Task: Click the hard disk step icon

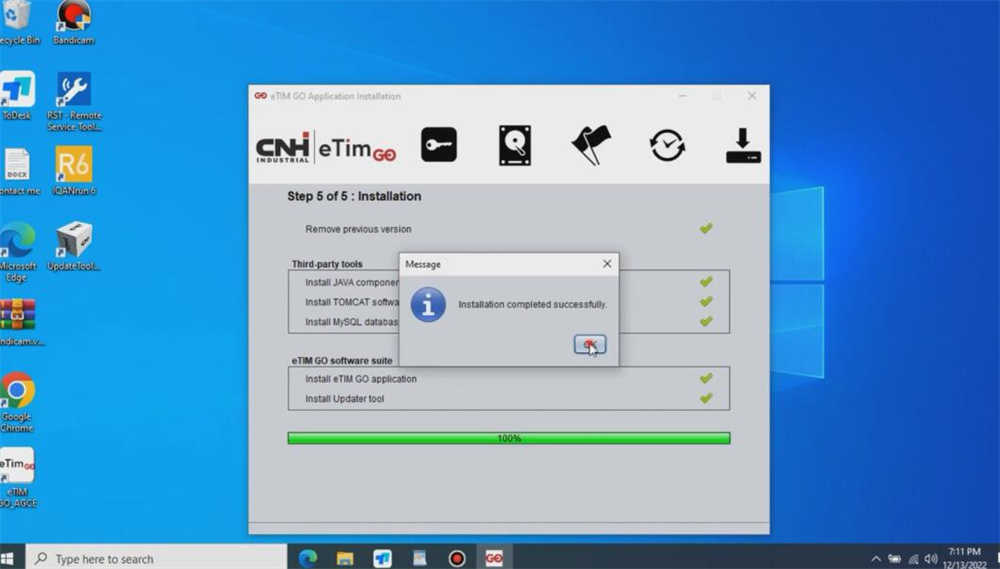Action: click(x=515, y=145)
